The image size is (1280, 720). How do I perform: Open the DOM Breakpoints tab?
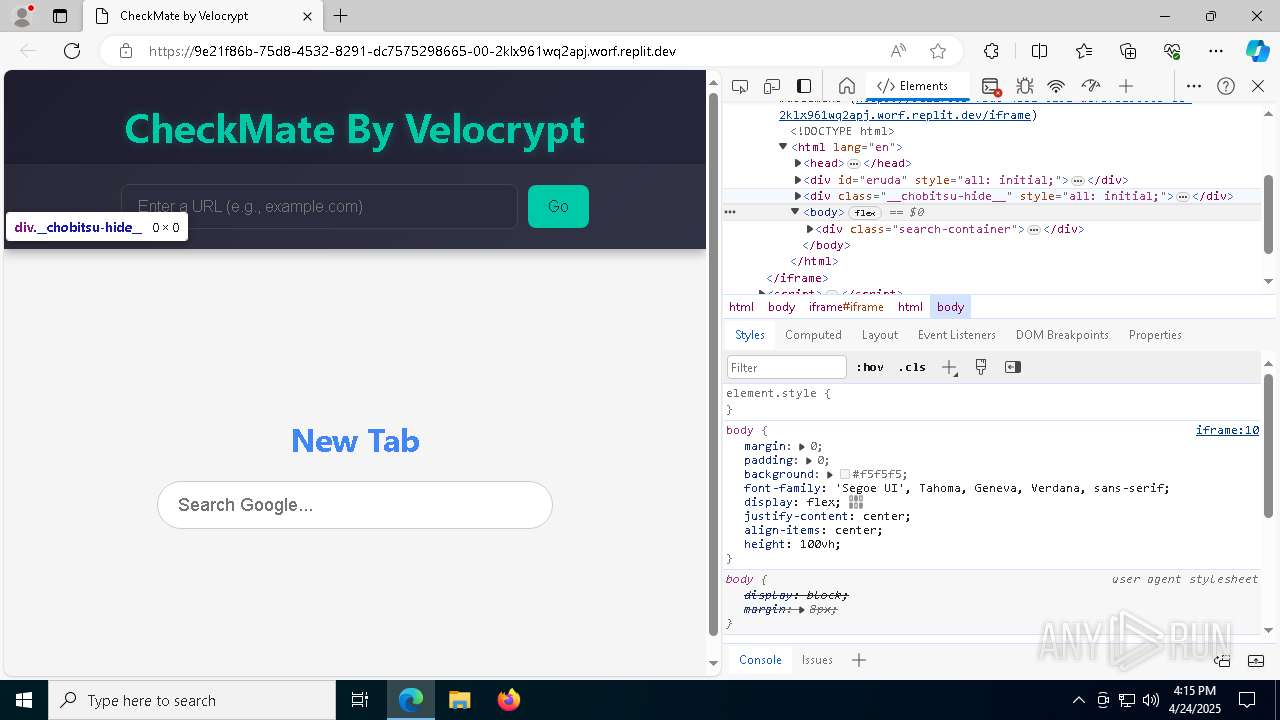[x=1062, y=335]
